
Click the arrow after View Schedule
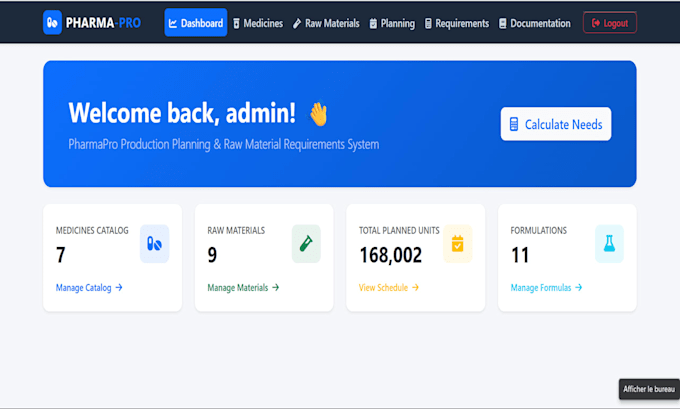(415, 288)
